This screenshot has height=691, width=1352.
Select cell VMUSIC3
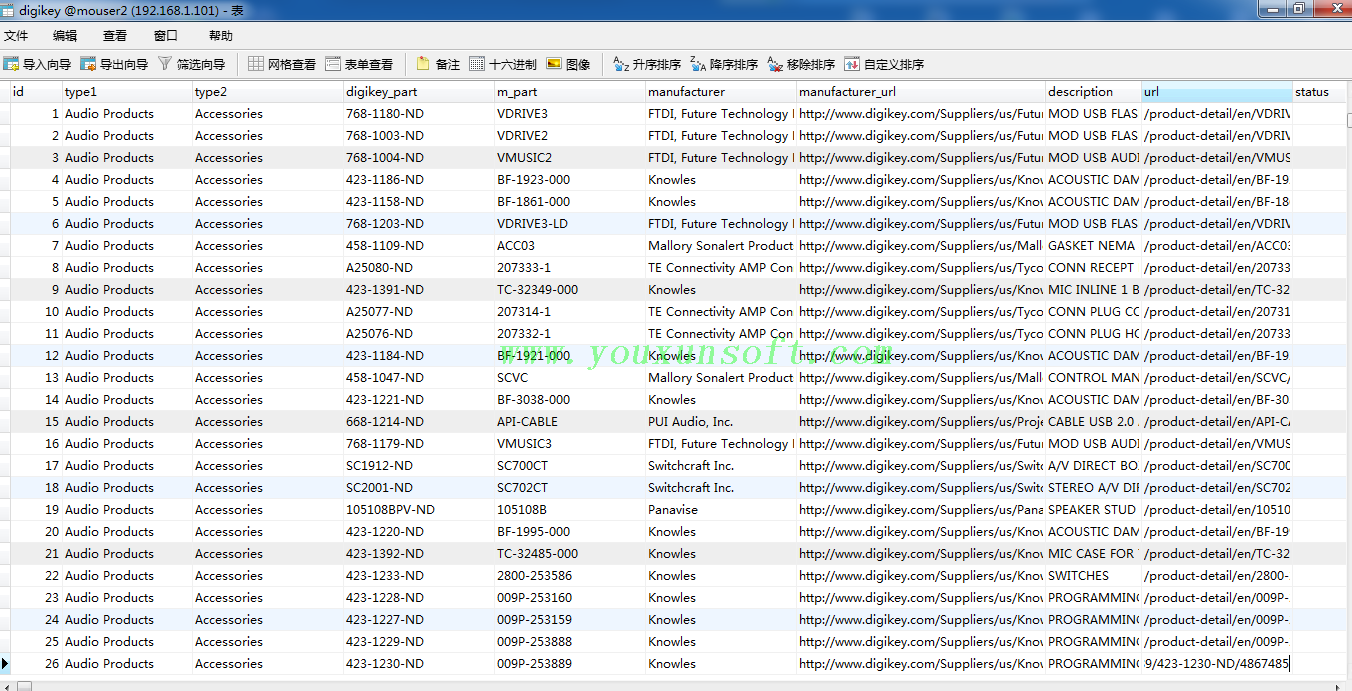570,443
